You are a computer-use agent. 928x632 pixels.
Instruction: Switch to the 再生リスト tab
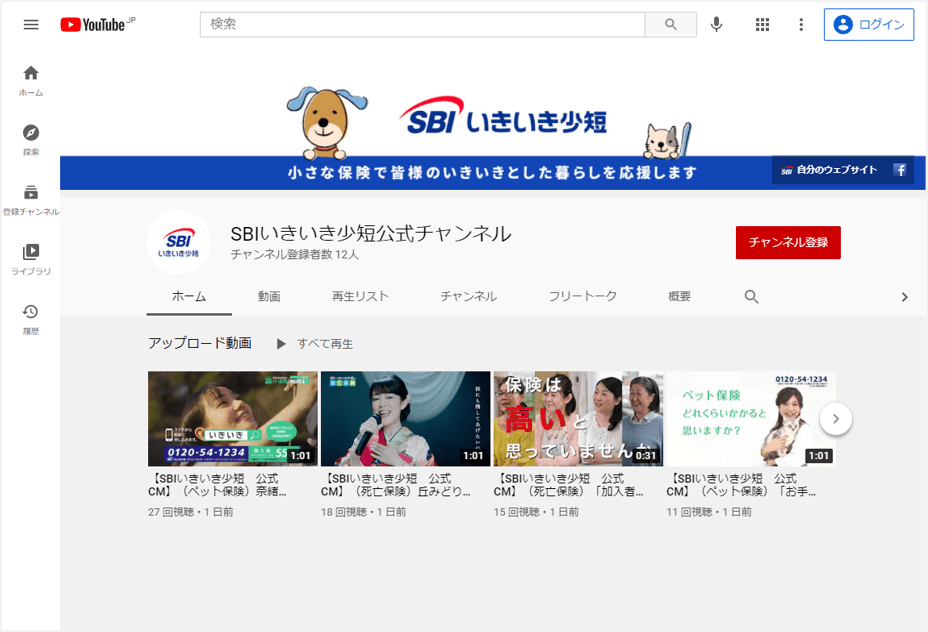pos(360,296)
